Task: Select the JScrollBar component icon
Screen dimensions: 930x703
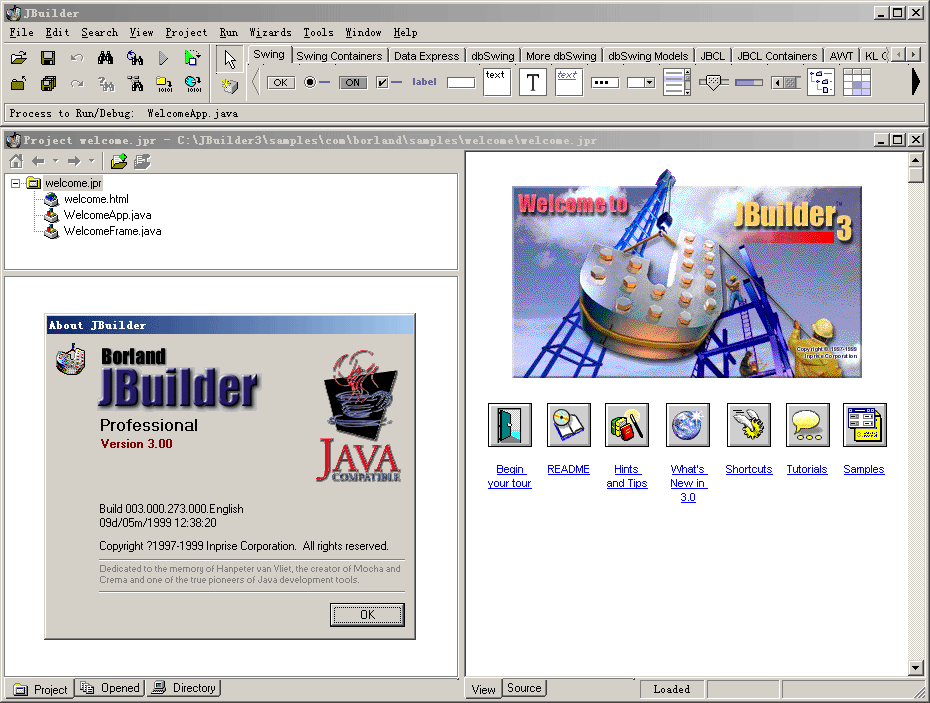Action: [785, 82]
